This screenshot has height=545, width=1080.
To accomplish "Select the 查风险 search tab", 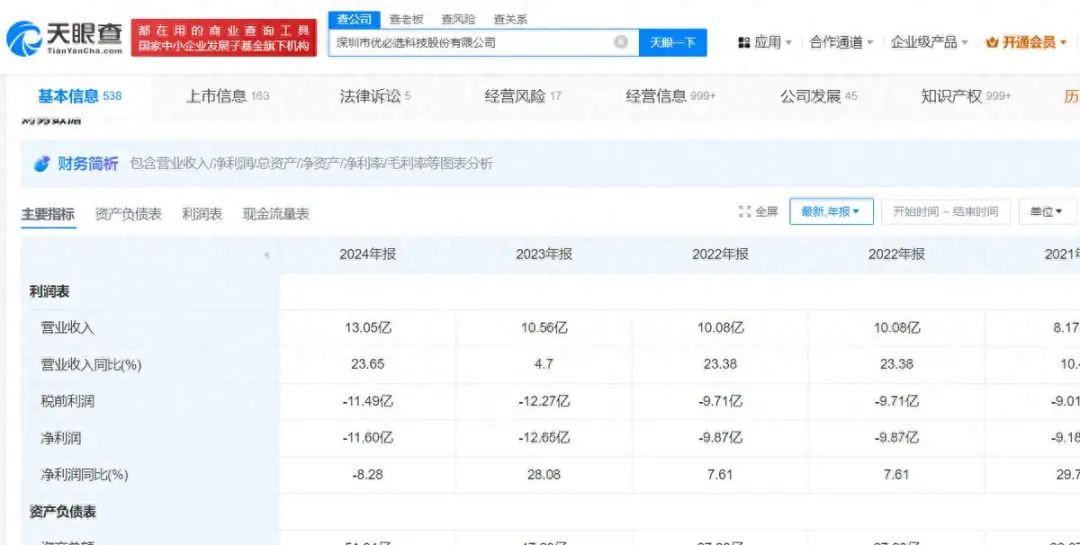I will click(459, 19).
